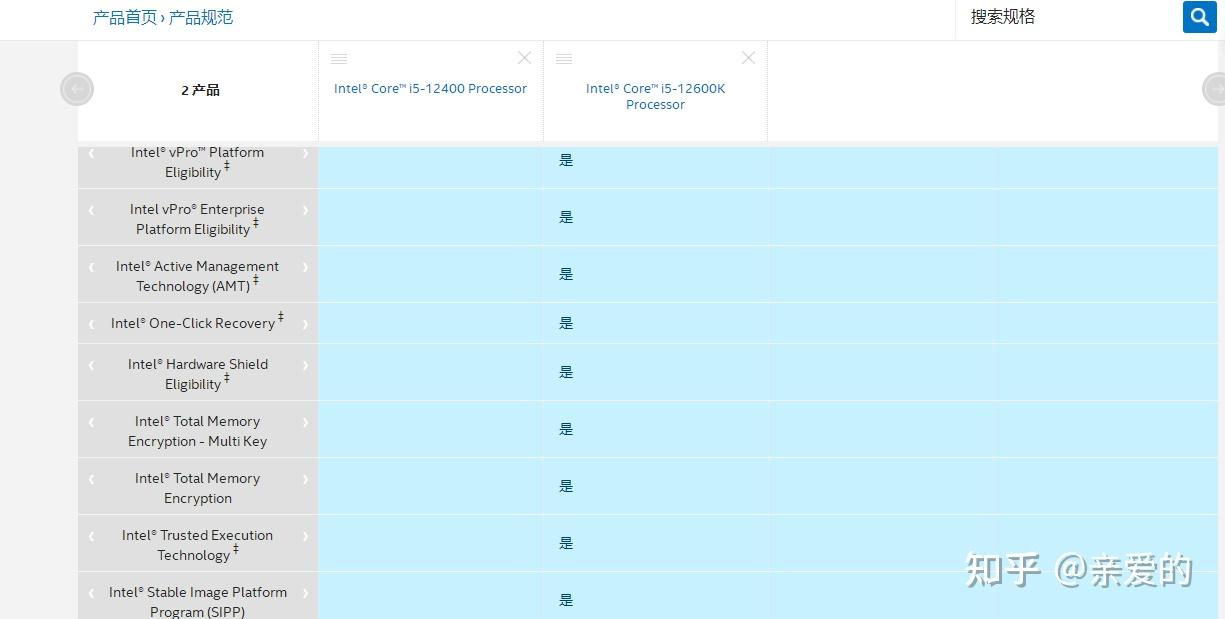Click right chevron on vPro Platform Eligibility row

point(305,153)
